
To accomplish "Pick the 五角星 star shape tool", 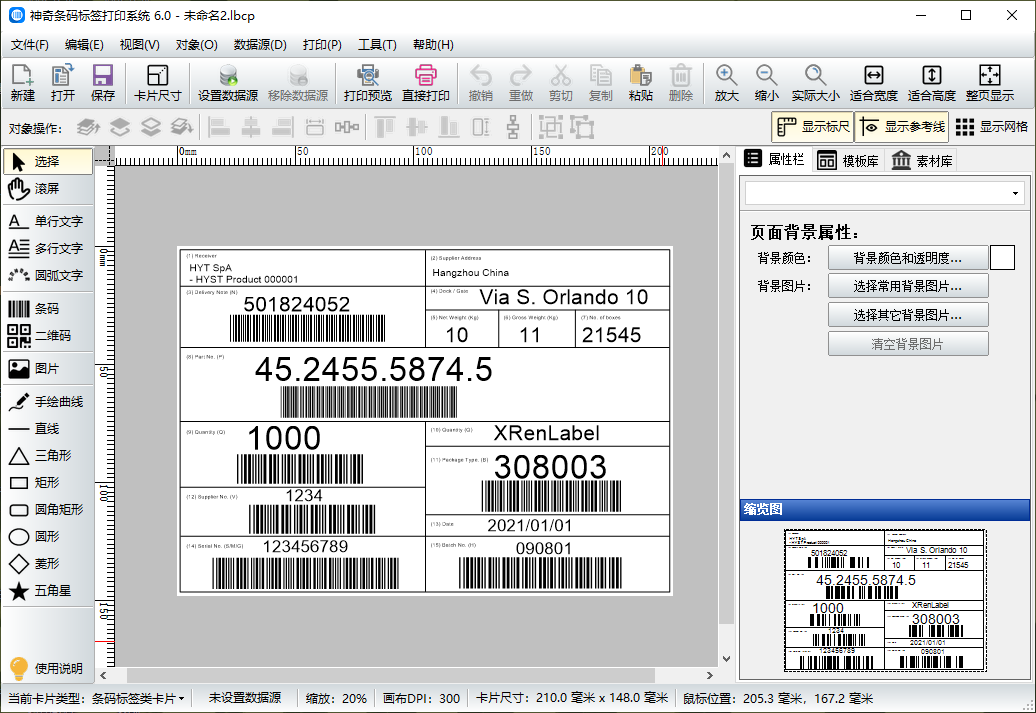I will 47,591.
